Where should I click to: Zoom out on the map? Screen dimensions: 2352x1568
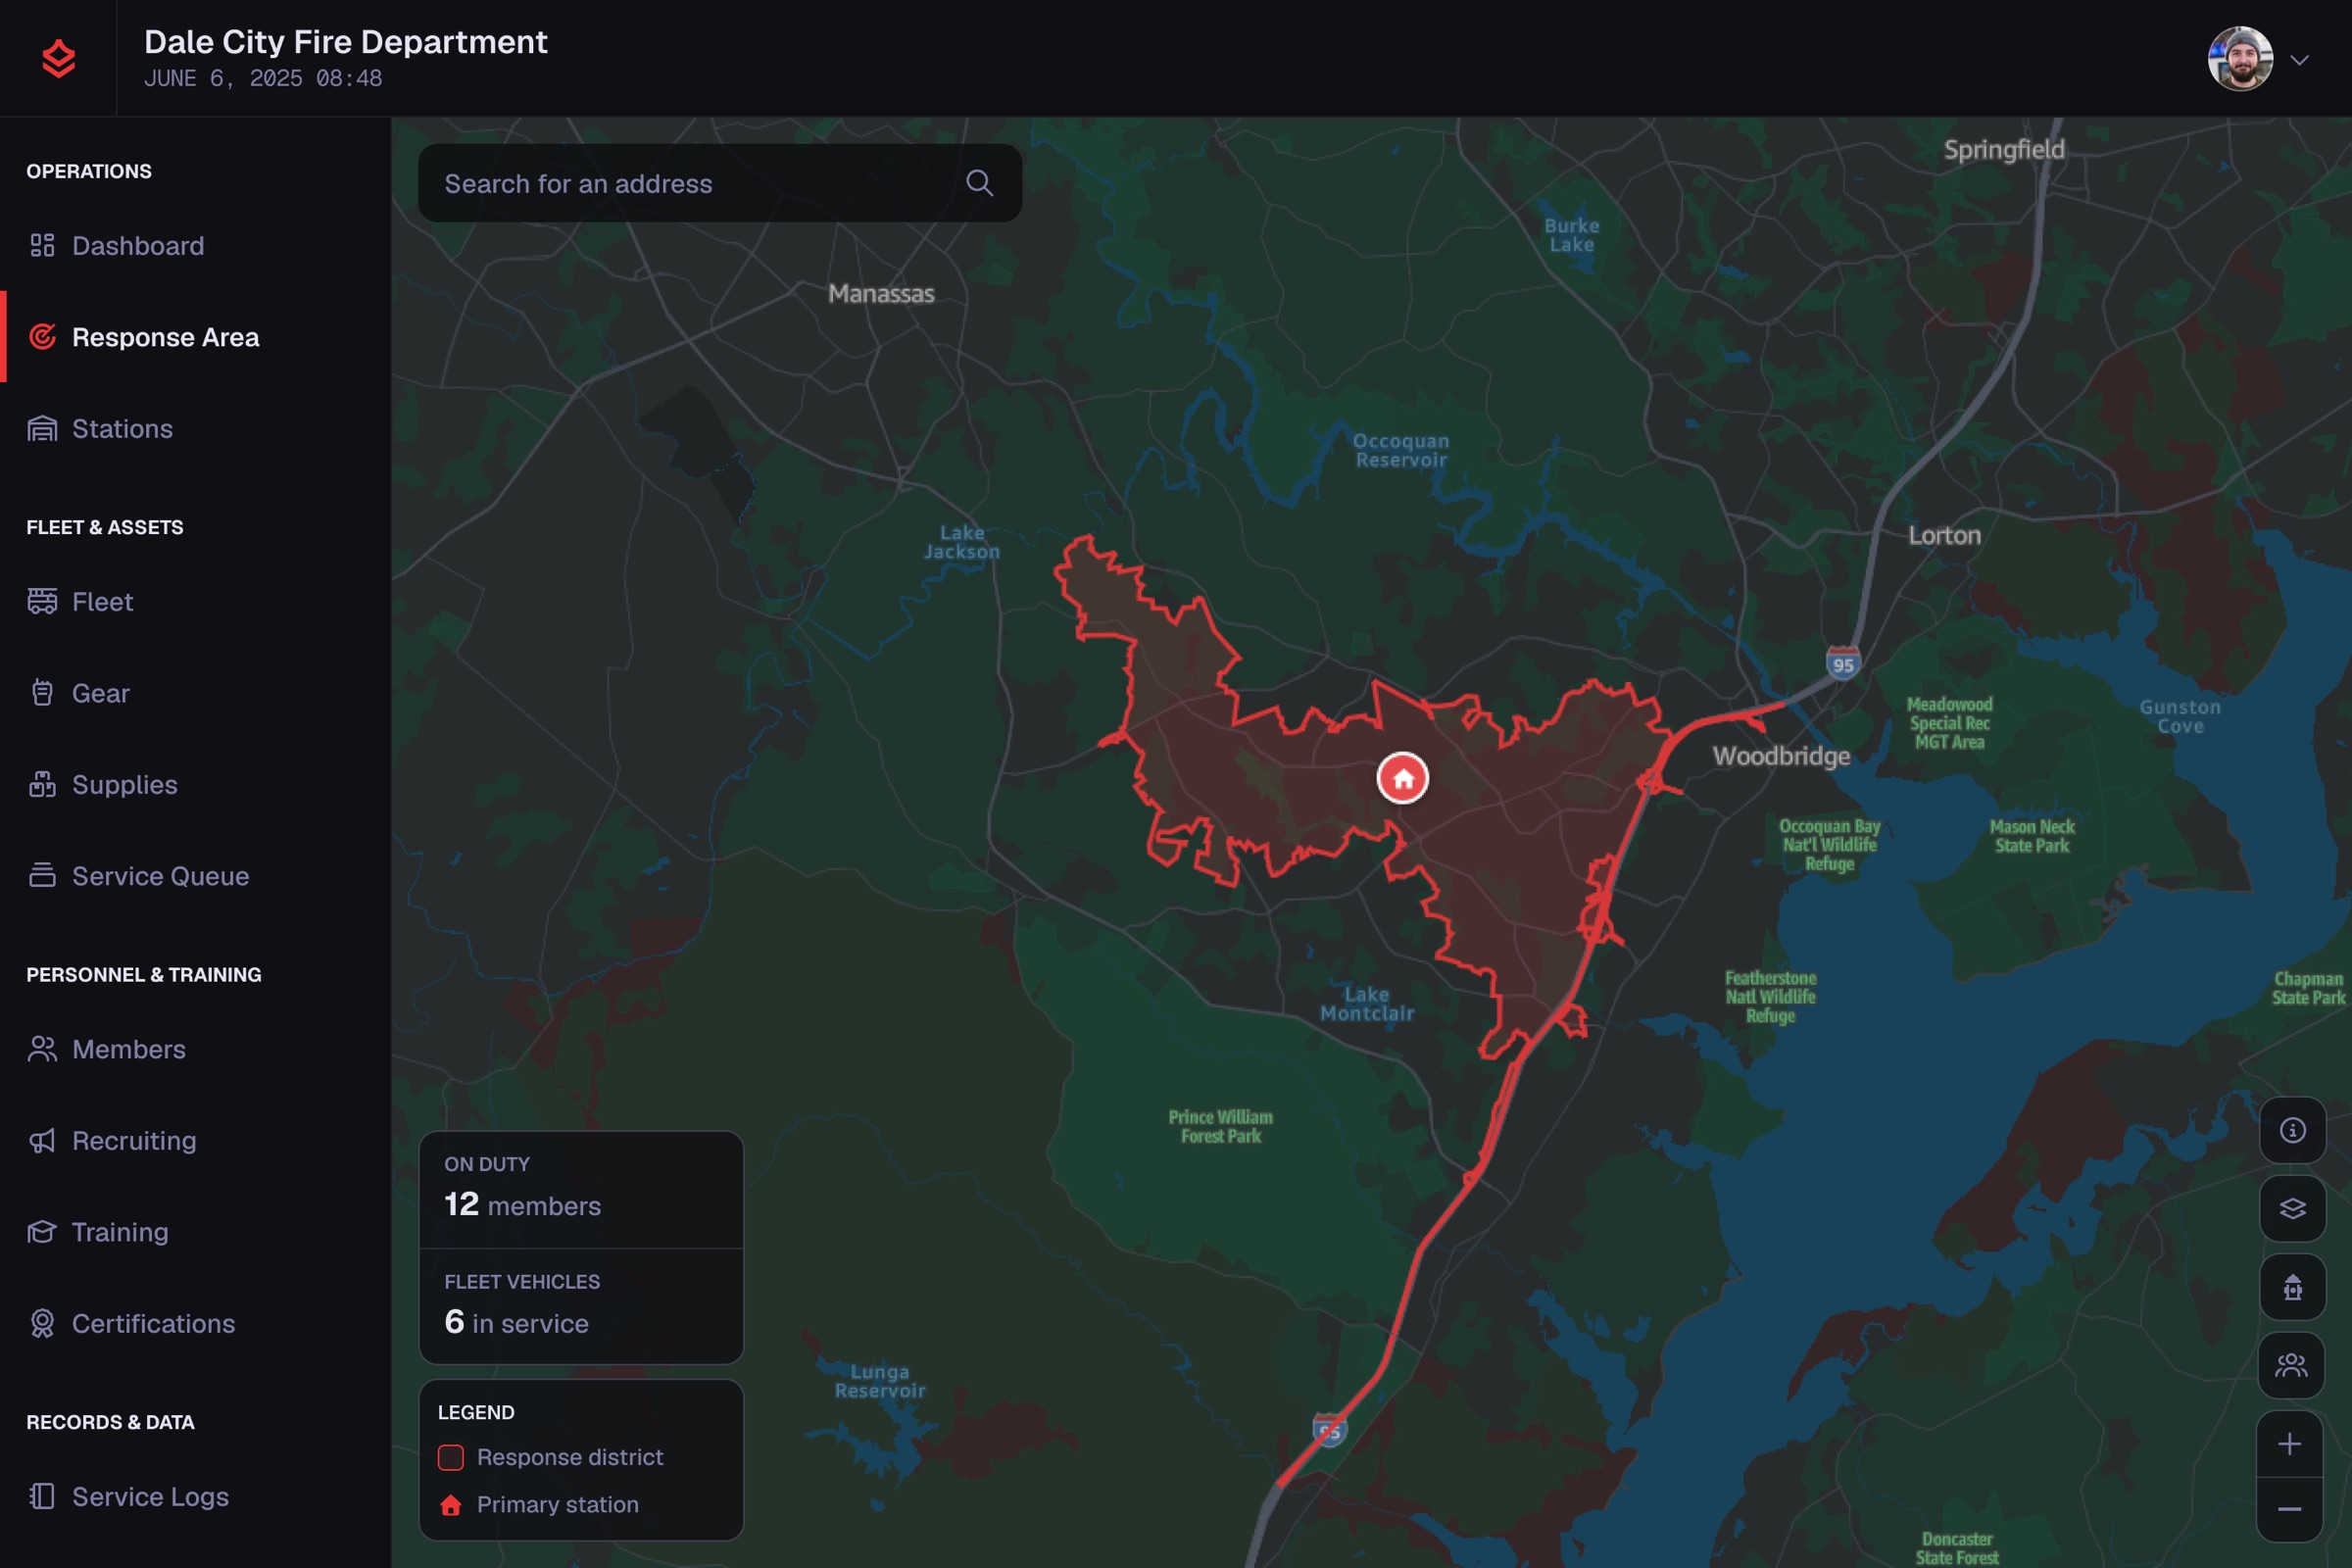click(x=2290, y=1510)
